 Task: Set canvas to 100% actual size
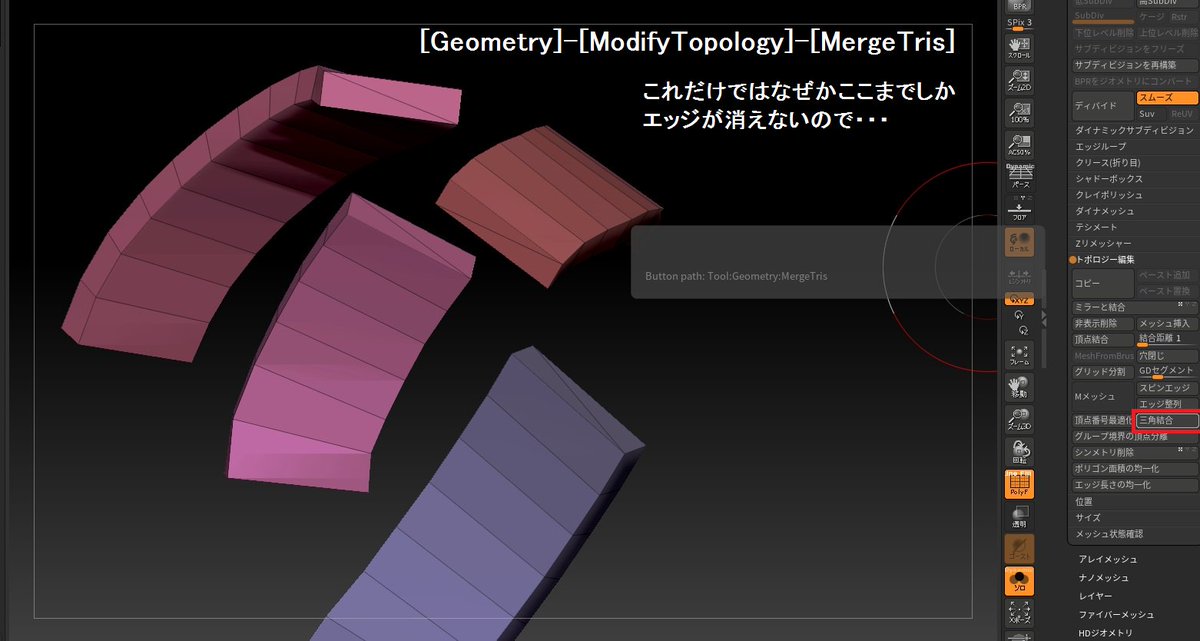pos(1020,112)
